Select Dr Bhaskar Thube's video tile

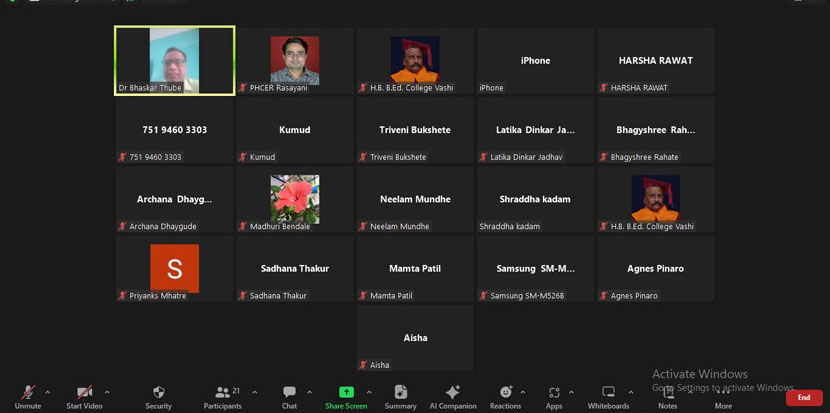[x=175, y=60]
